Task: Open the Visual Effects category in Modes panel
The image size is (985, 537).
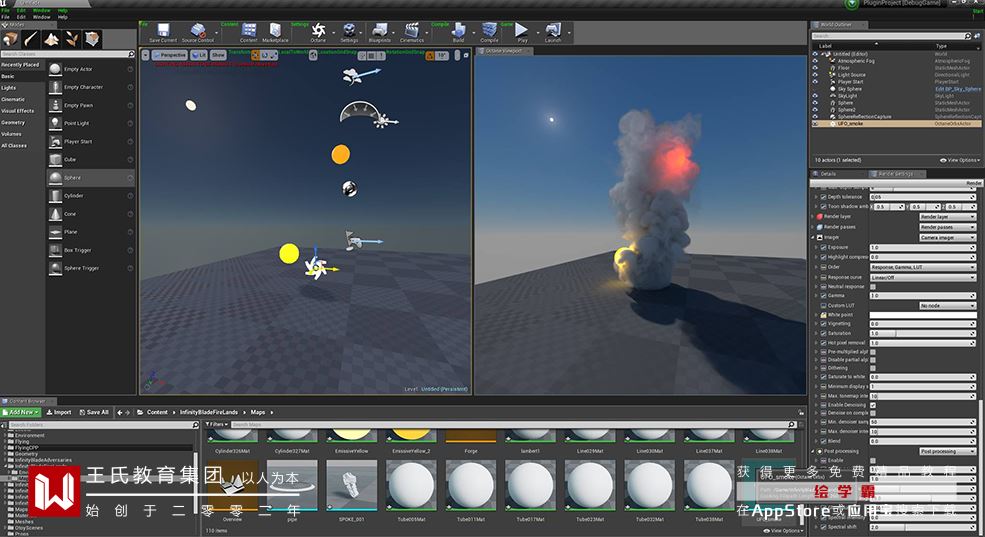Action: click(x=18, y=111)
